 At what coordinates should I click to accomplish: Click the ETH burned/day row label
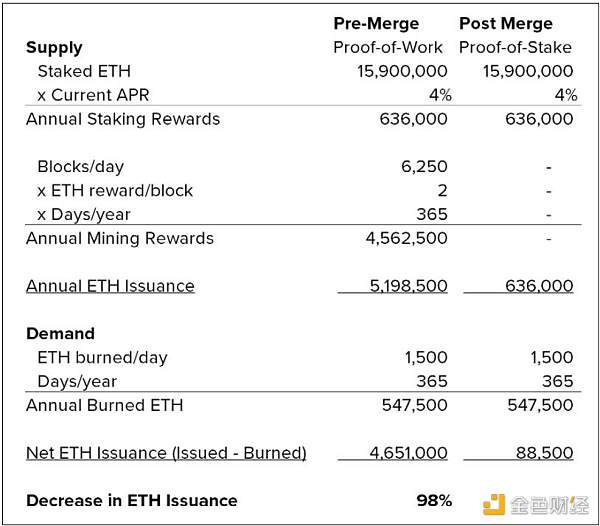pos(102,357)
